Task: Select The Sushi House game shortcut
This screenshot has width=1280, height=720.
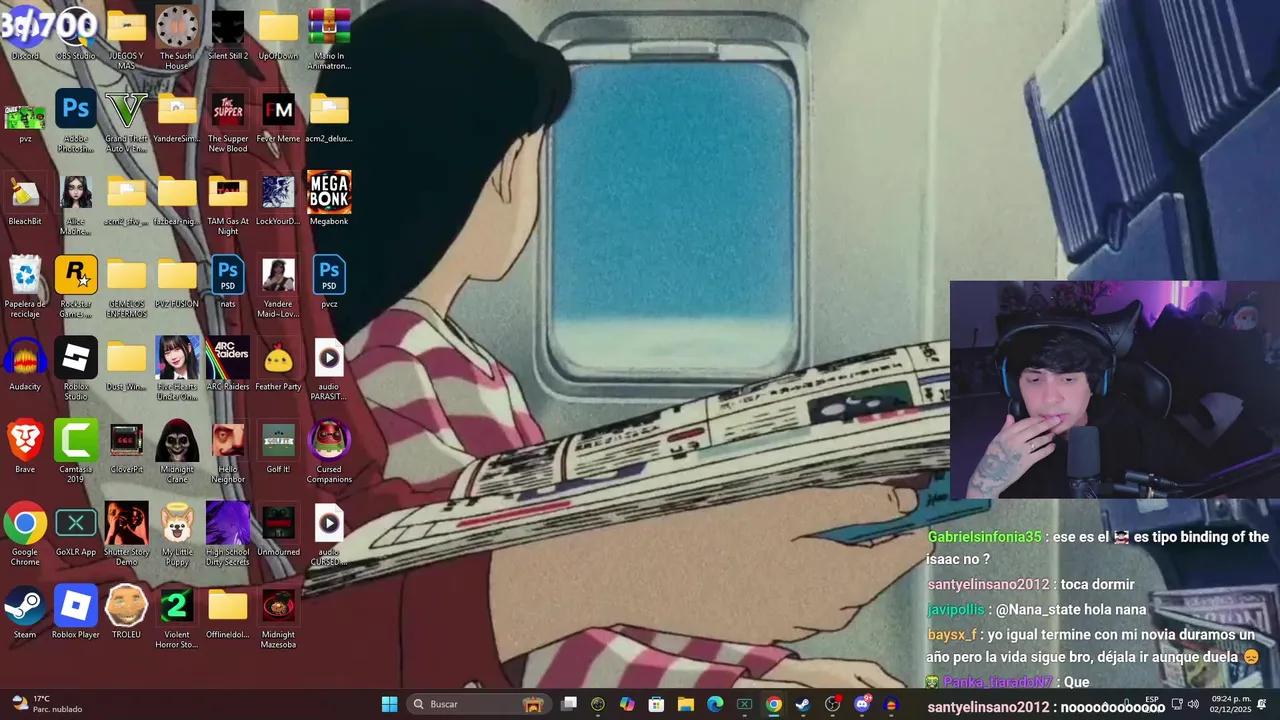Action: click(x=177, y=39)
